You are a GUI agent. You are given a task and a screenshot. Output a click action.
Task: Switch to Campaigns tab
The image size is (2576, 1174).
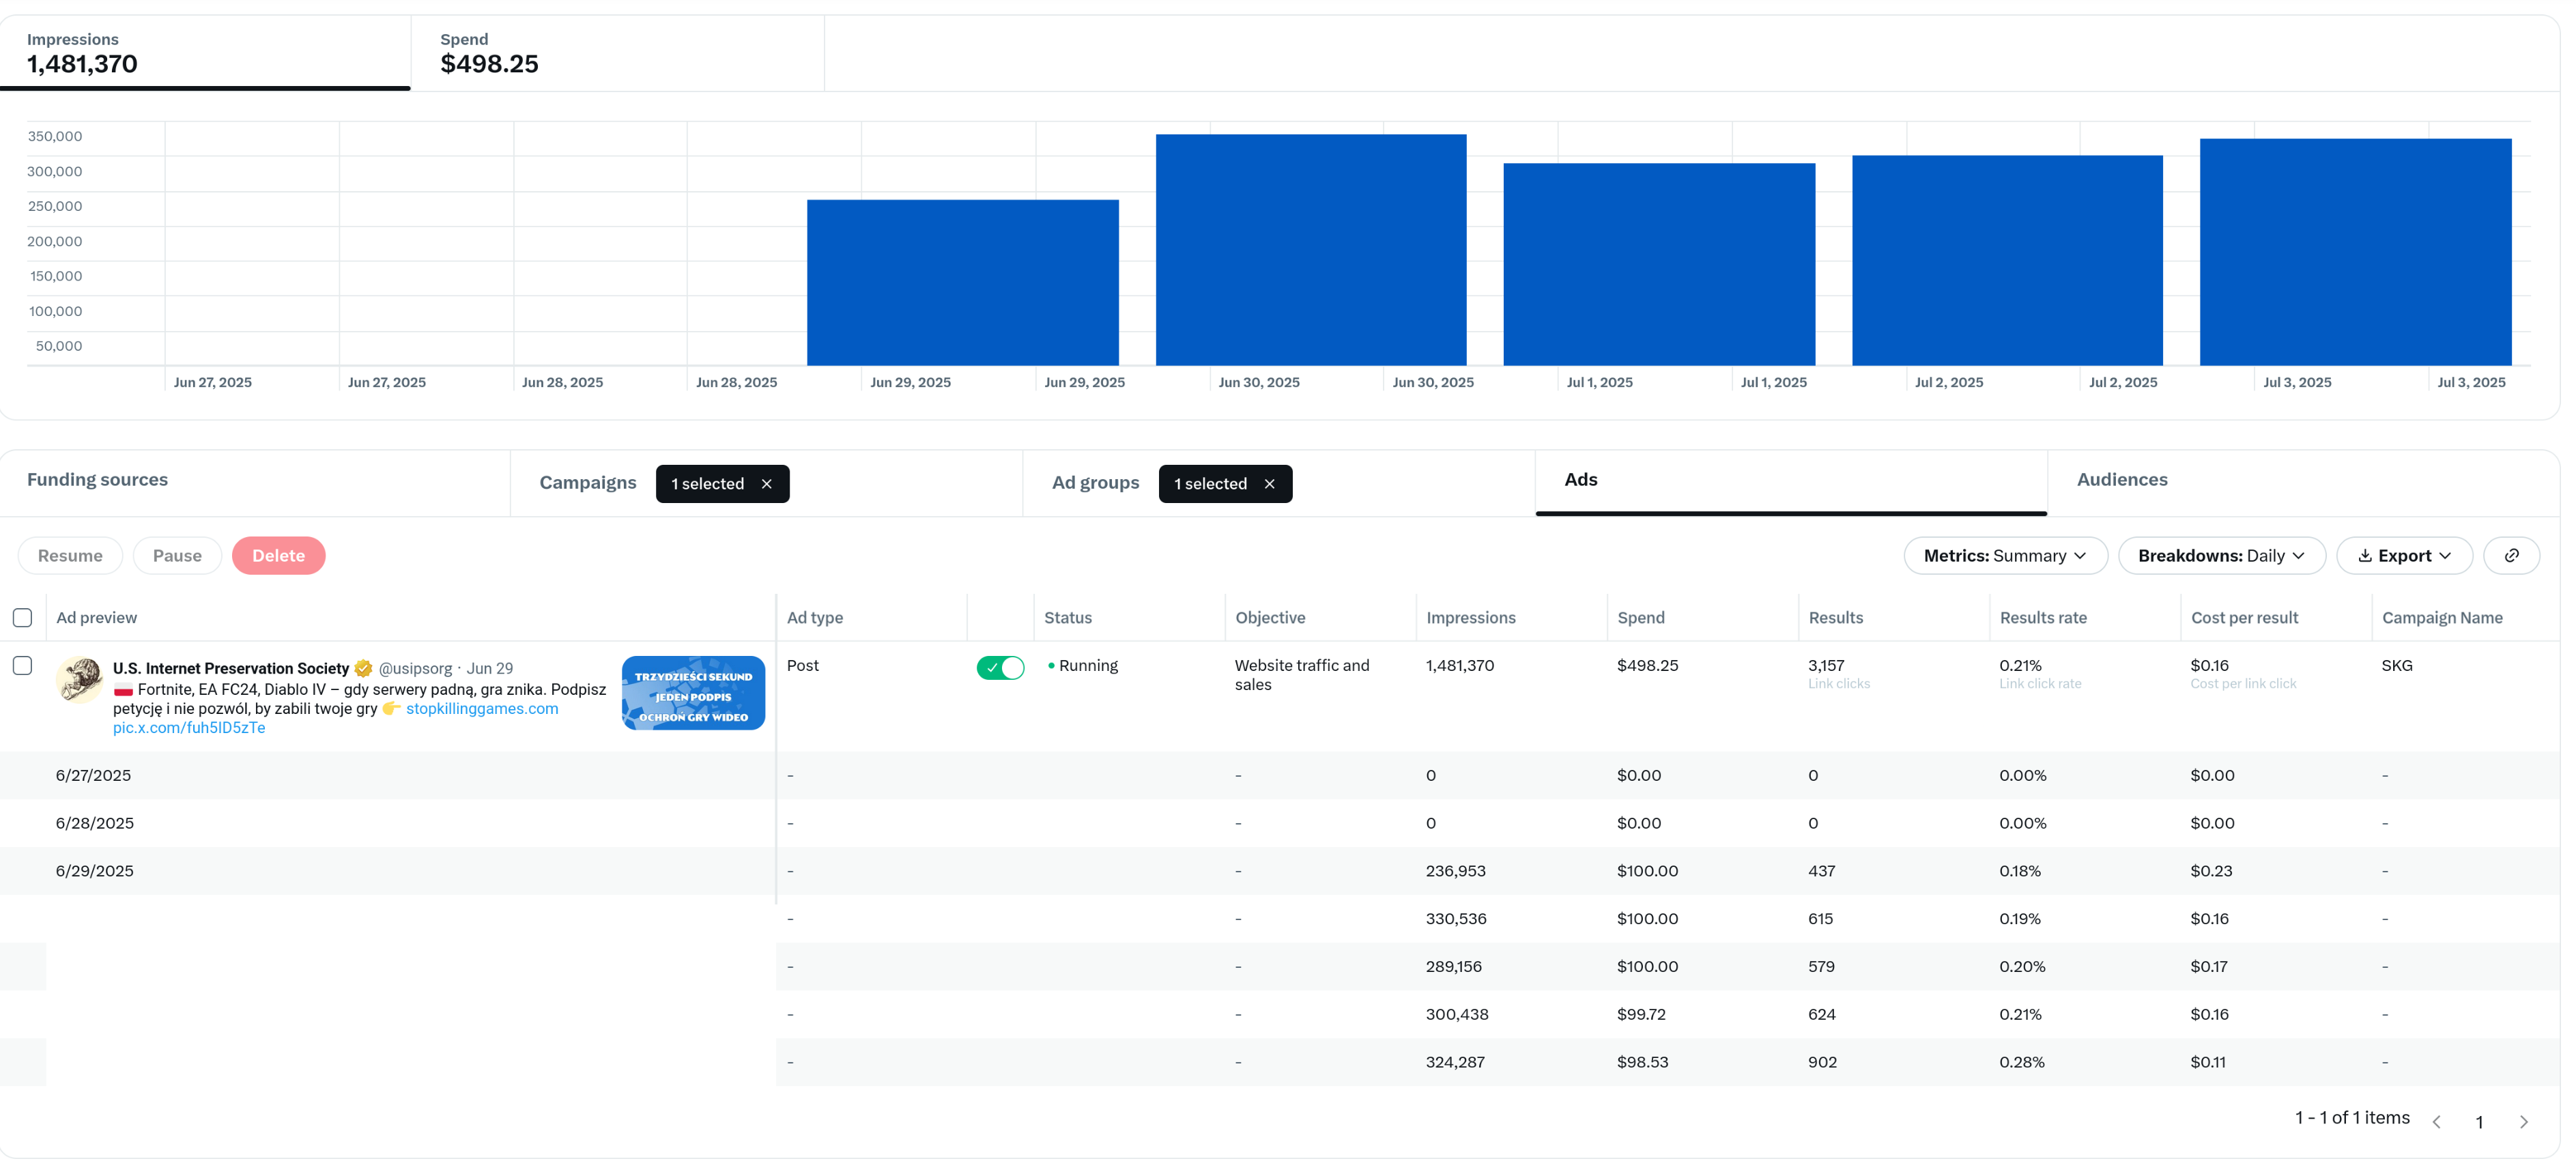(x=588, y=483)
